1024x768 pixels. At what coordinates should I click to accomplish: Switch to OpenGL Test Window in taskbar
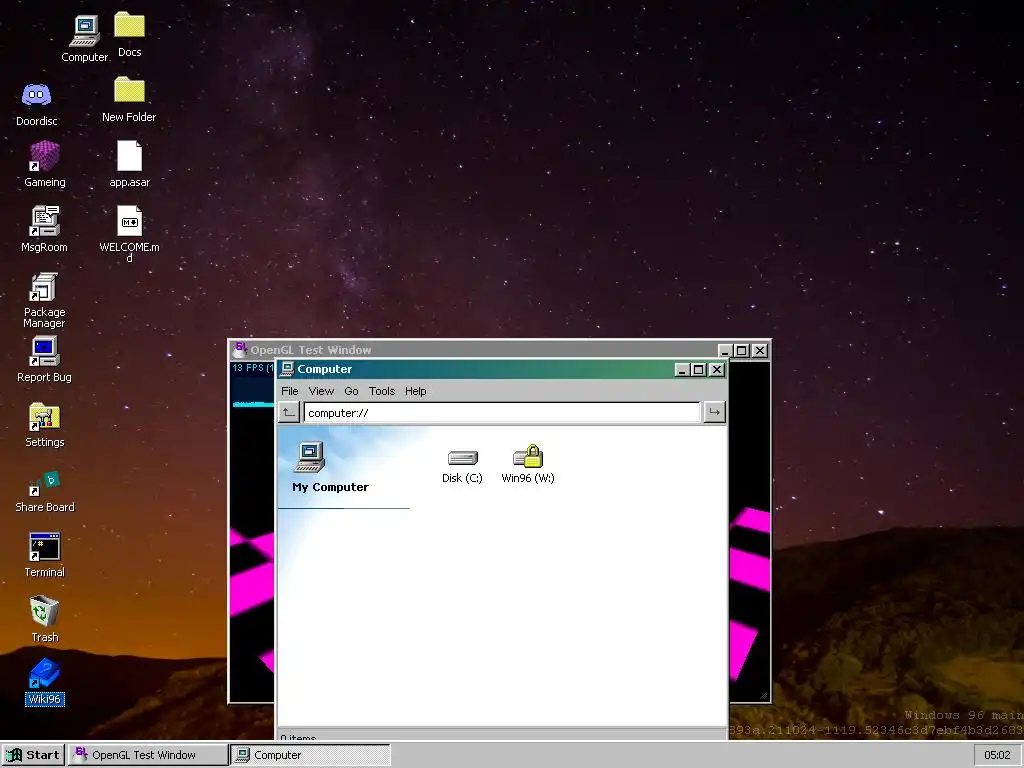pyautogui.click(x=148, y=755)
